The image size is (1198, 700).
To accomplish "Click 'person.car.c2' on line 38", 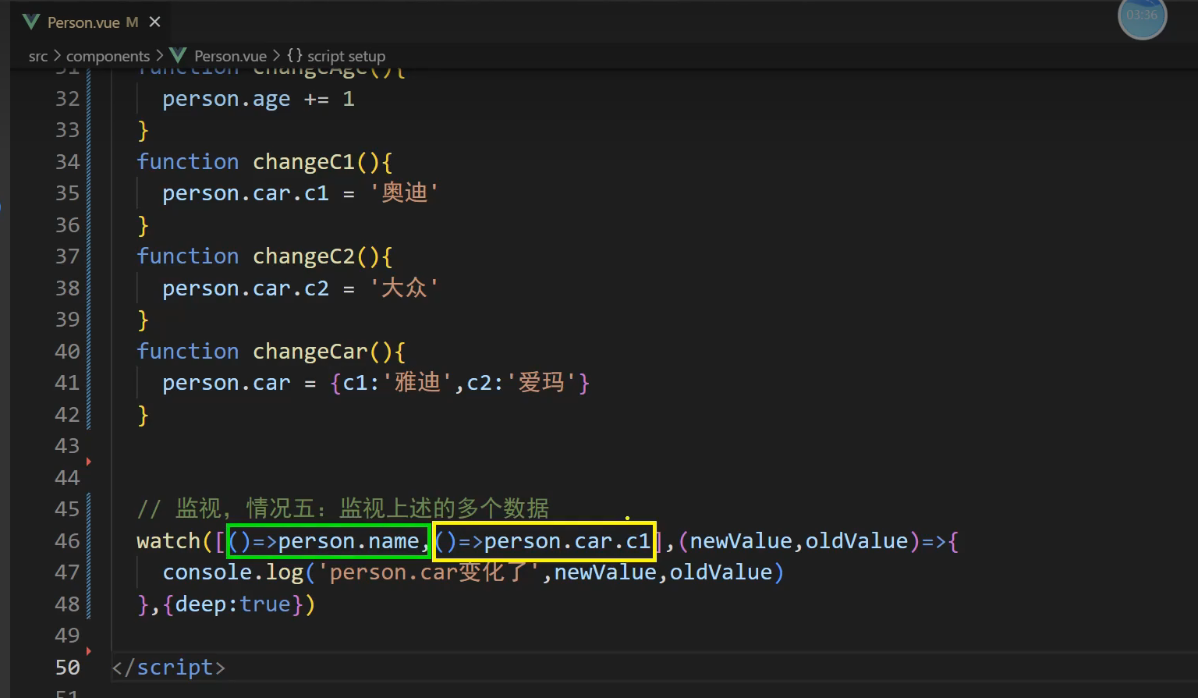I will (245, 289).
